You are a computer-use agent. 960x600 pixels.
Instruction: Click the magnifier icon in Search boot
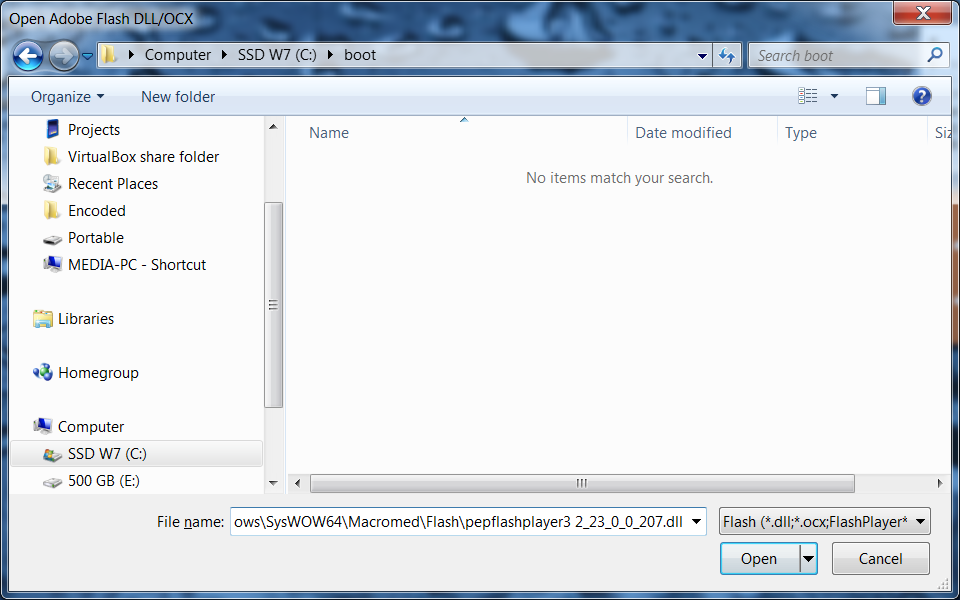(x=934, y=55)
